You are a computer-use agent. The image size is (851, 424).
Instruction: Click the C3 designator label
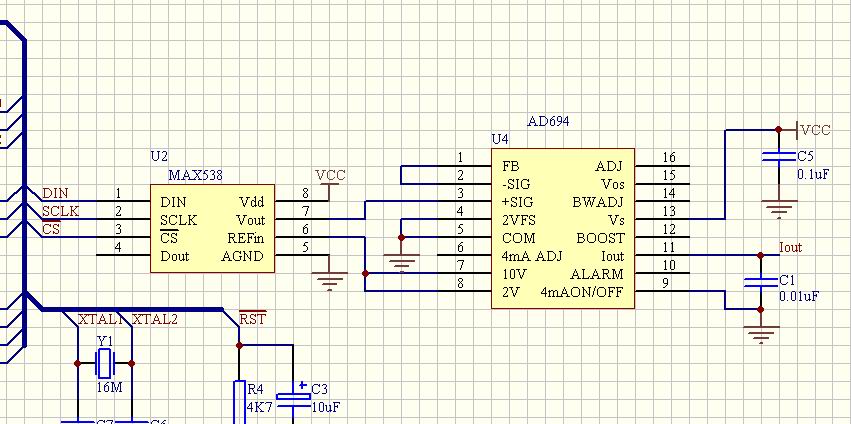coord(320,389)
